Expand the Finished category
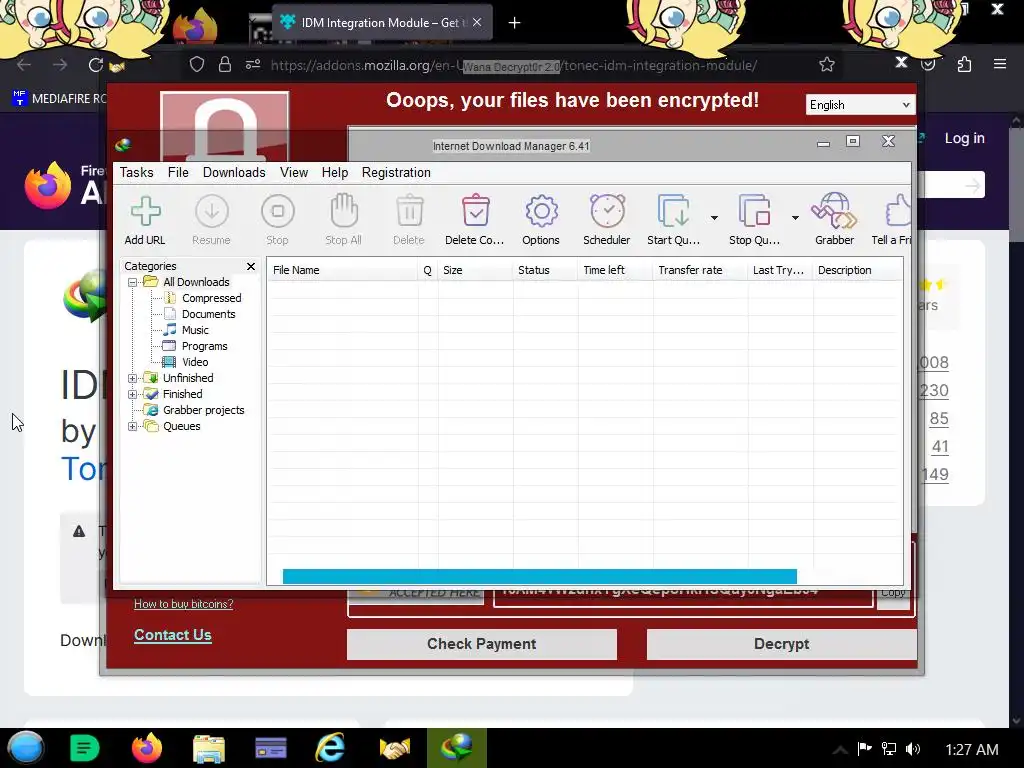The height and width of the screenshot is (768, 1024). (133, 394)
